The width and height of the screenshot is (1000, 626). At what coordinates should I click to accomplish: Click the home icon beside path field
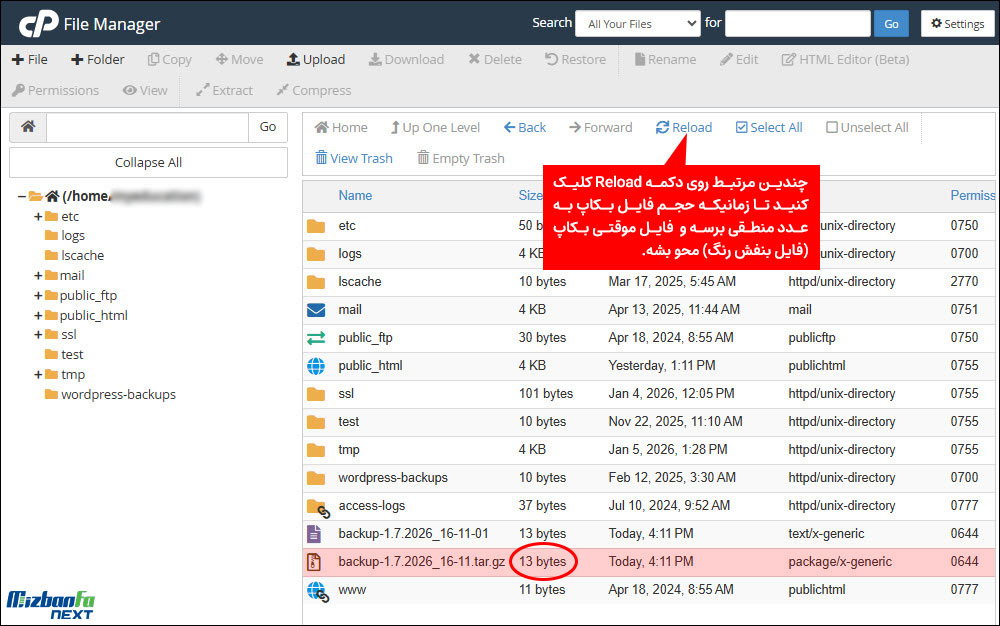tap(28, 127)
